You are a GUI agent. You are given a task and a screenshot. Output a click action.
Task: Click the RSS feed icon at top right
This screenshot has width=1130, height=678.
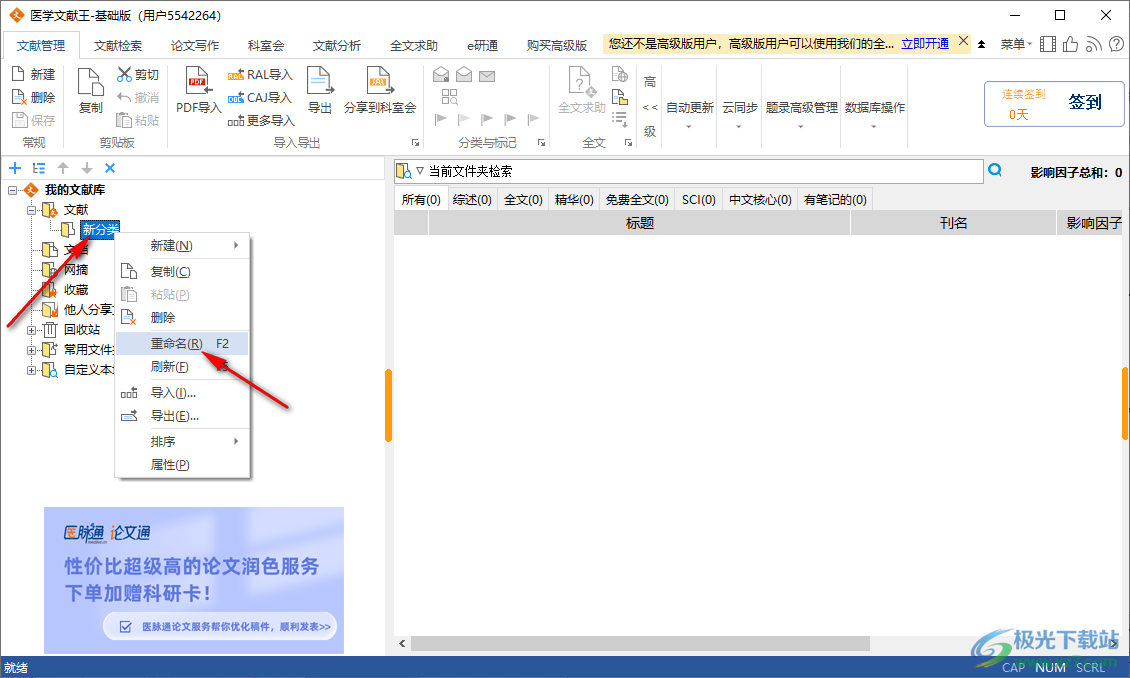pos(1094,44)
